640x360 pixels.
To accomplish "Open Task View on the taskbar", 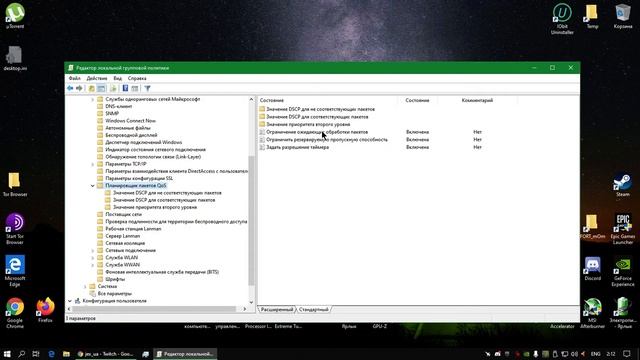I will pos(36,354).
